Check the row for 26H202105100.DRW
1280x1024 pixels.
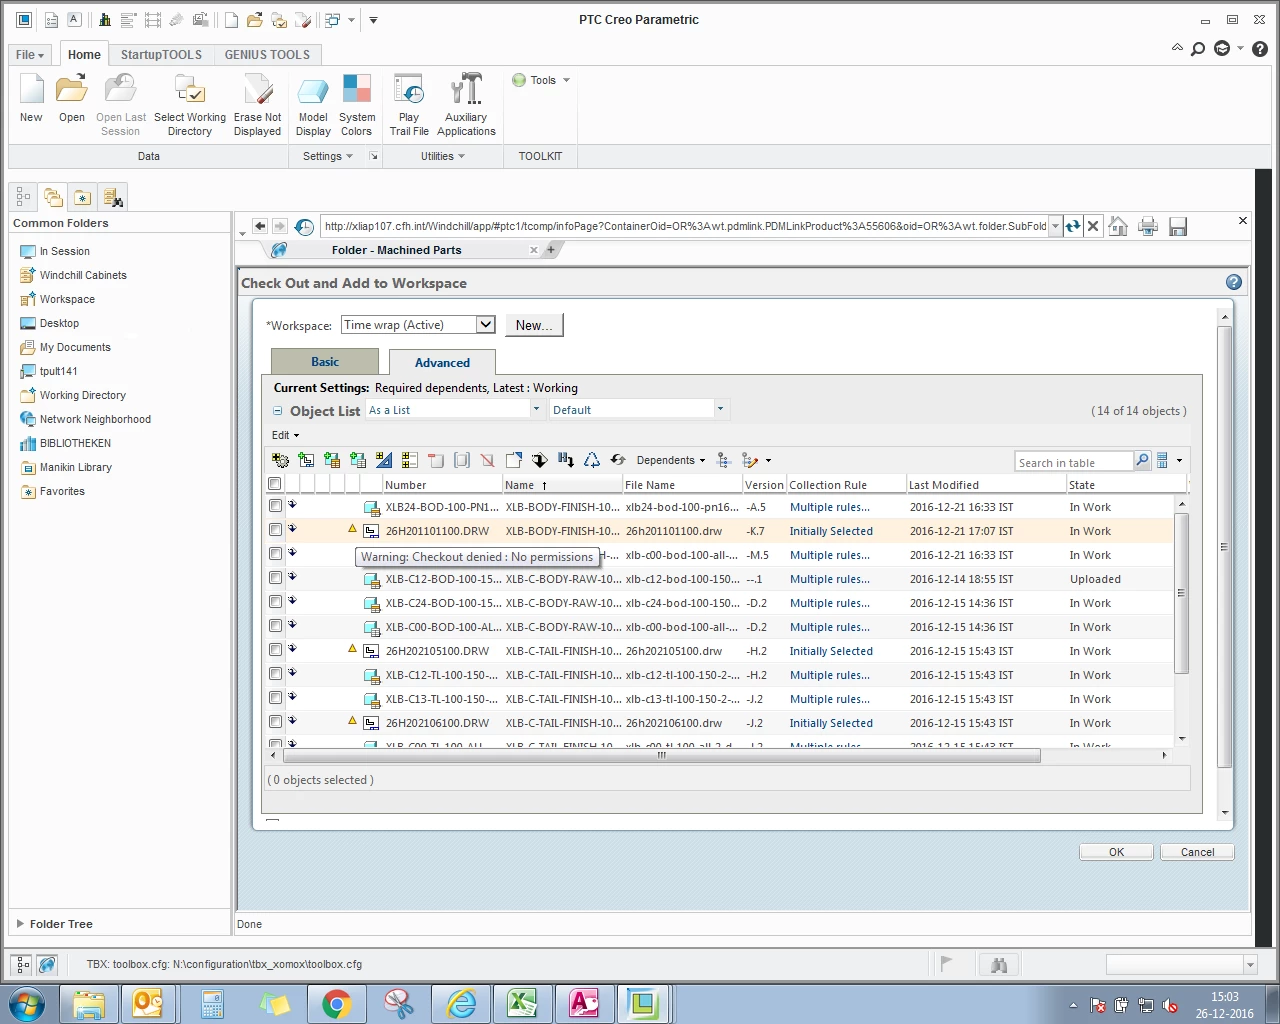pos(275,650)
